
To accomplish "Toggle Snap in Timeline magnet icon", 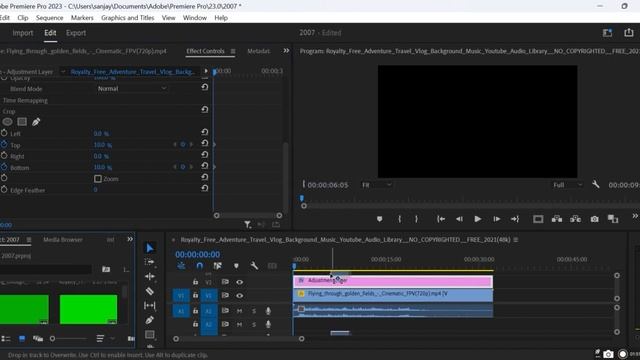I will click(199, 266).
